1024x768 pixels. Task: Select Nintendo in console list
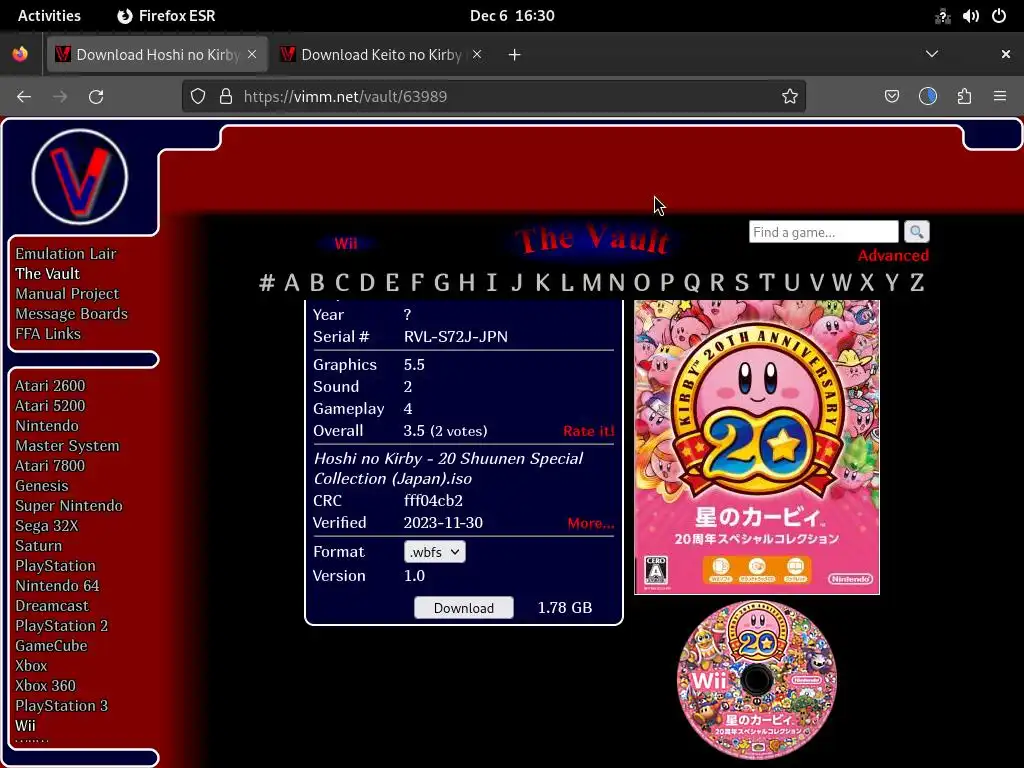coord(47,426)
